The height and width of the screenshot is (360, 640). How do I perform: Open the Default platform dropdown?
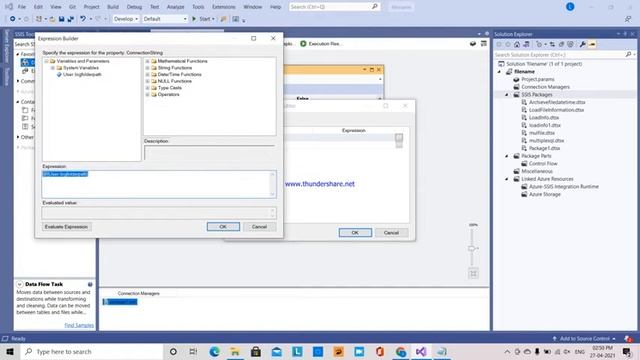[165, 19]
